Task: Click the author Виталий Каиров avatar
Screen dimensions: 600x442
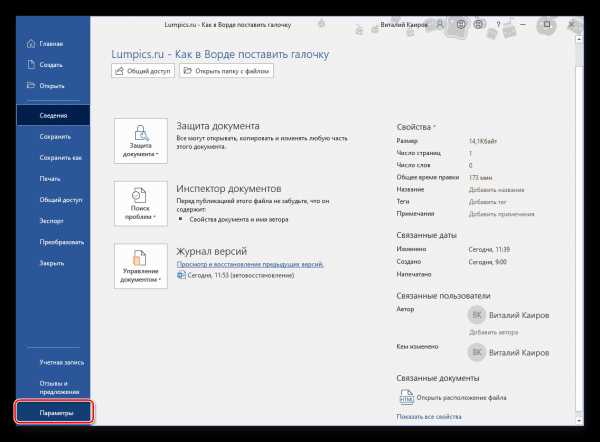Action: tap(477, 315)
